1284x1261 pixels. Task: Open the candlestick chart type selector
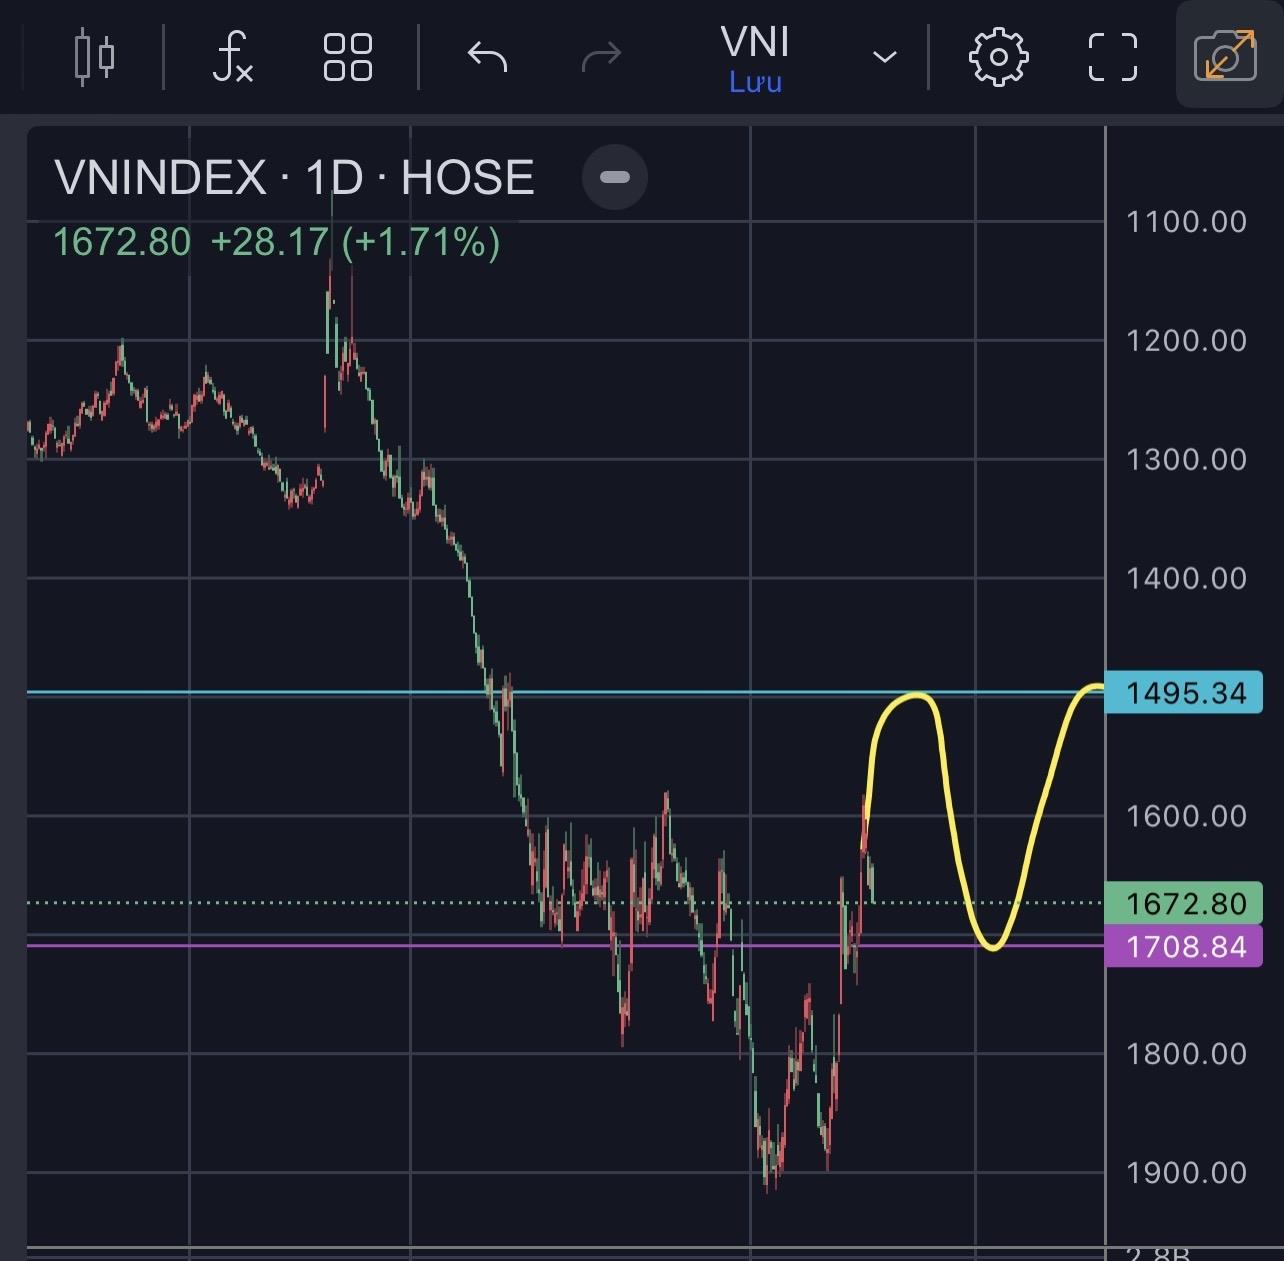[95, 56]
